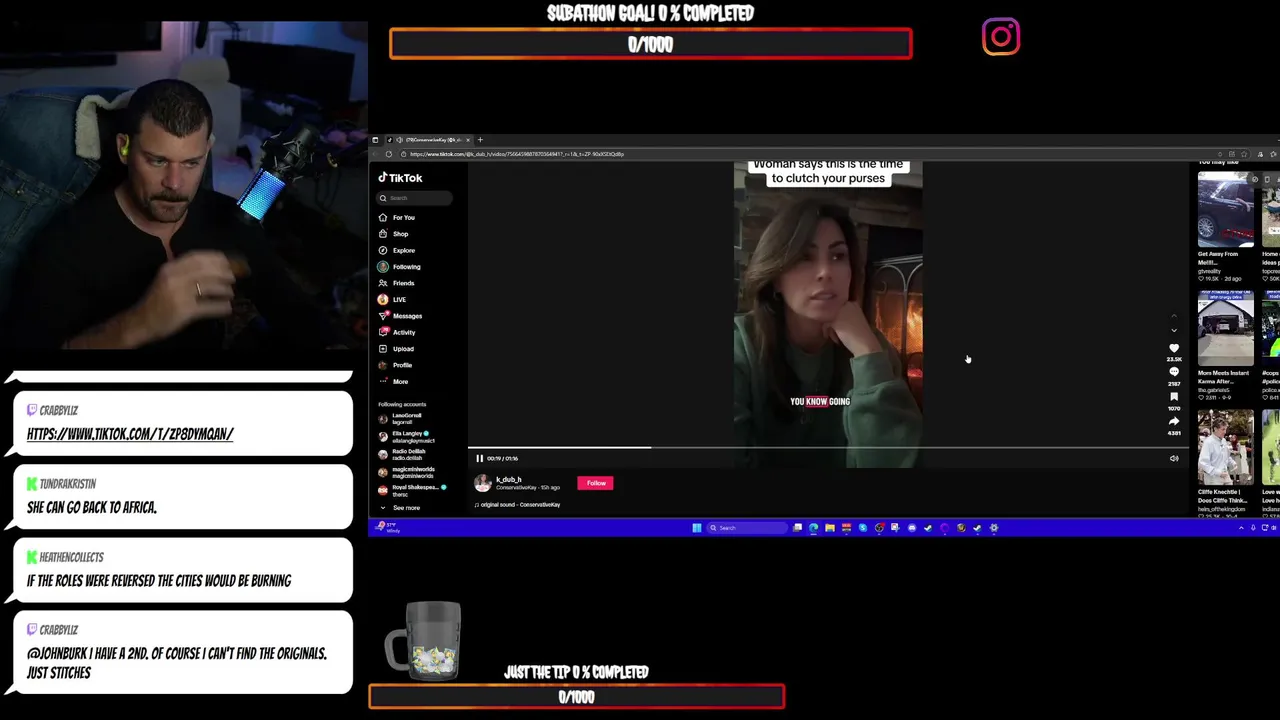Open the weather widget on taskbar
The image size is (1280, 720).
[388, 528]
